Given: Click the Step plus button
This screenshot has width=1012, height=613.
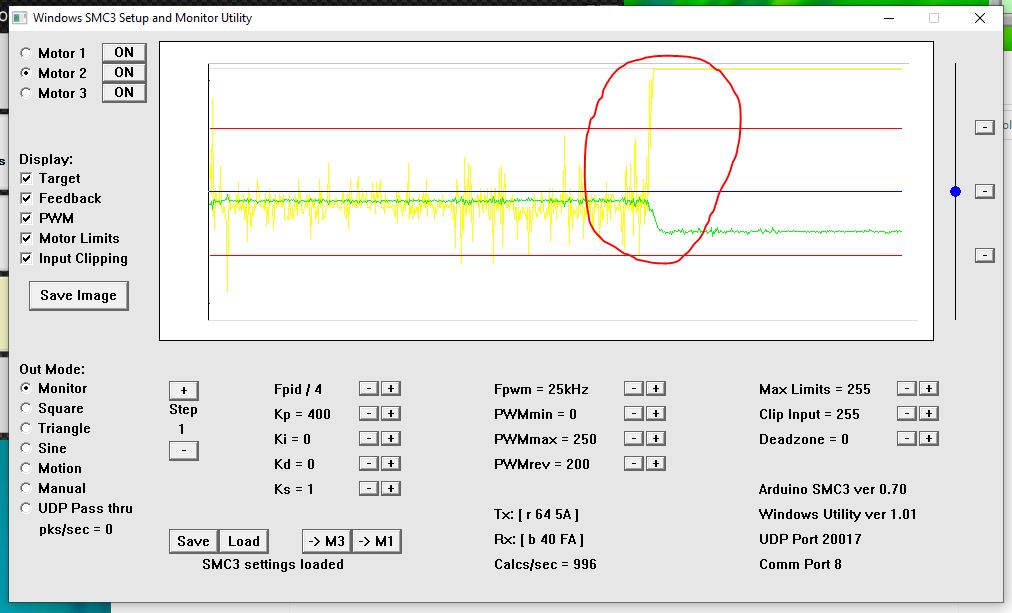Looking at the screenshot, I should (x=183, y=390).
